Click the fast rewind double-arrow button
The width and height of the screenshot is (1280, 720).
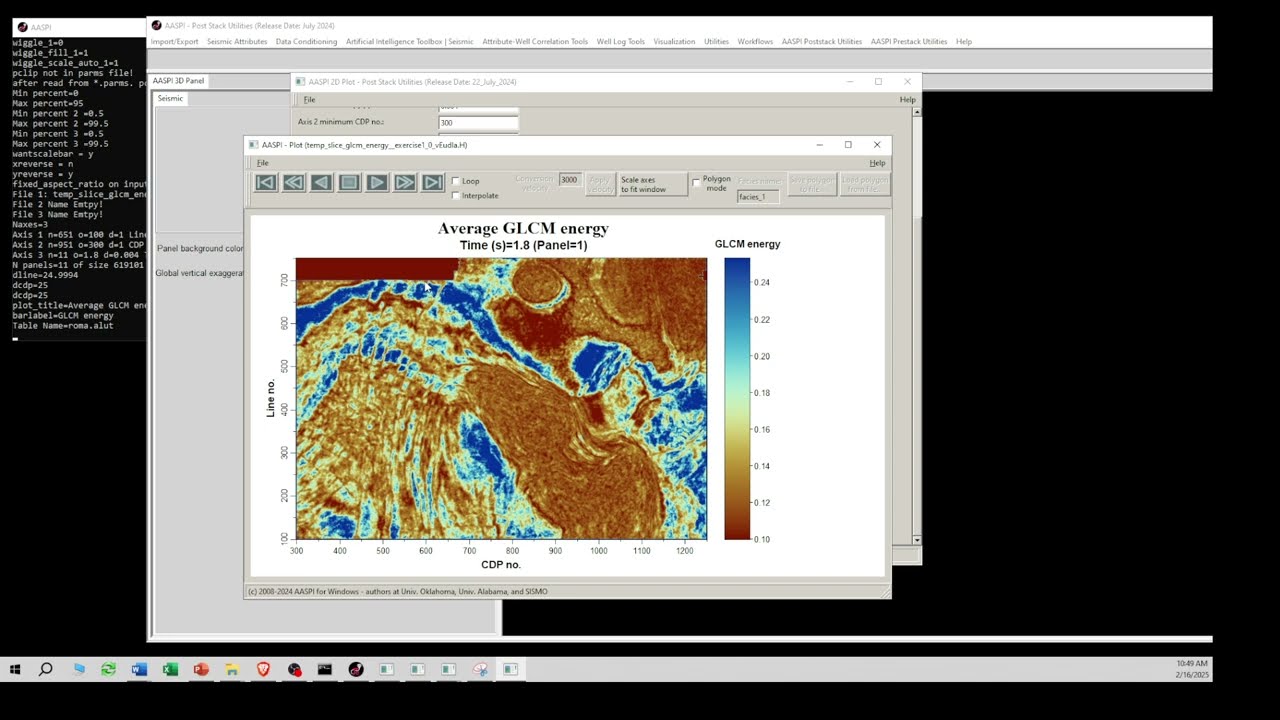[293, 182]
